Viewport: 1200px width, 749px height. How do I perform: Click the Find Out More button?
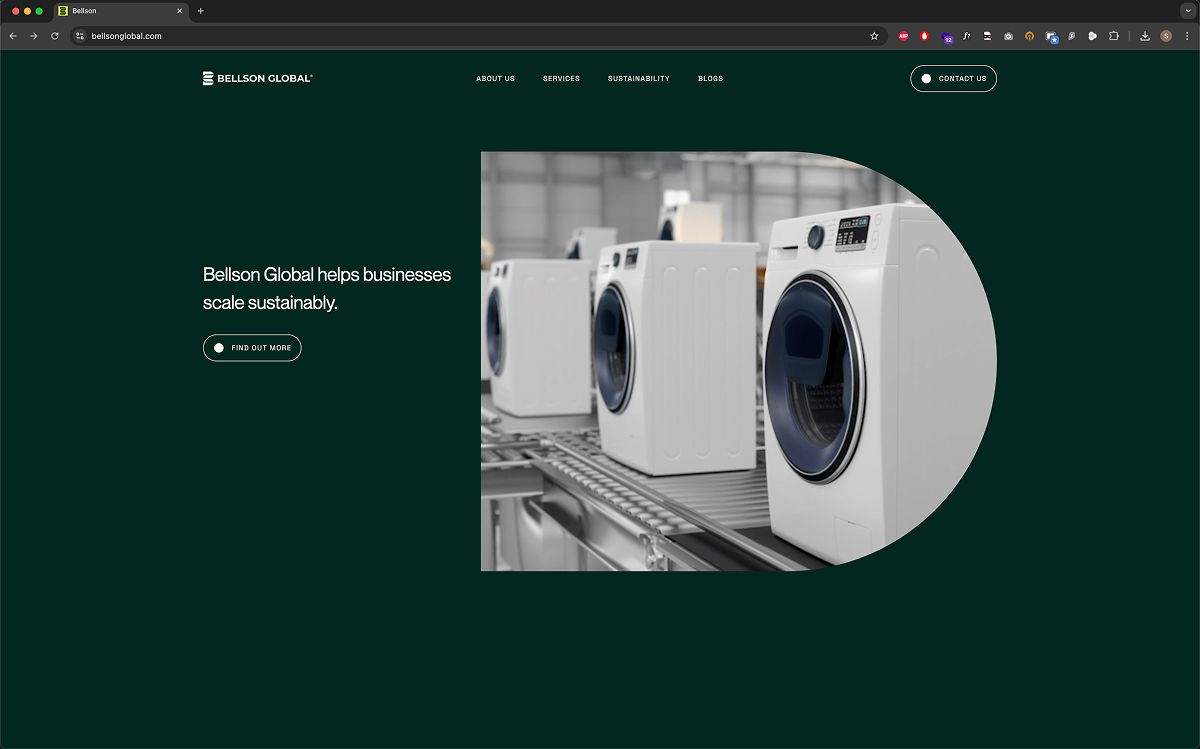click(252, 348)
